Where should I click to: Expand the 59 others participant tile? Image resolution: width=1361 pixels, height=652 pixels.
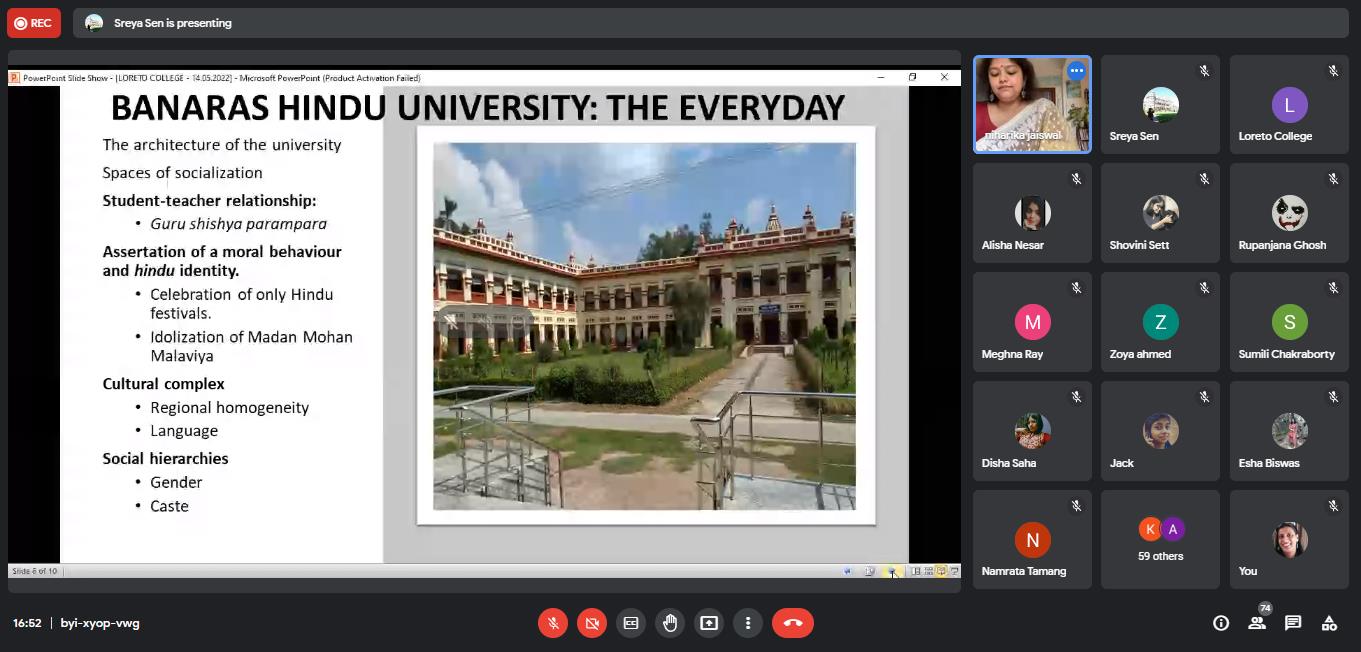click(x=1160, y=539)
